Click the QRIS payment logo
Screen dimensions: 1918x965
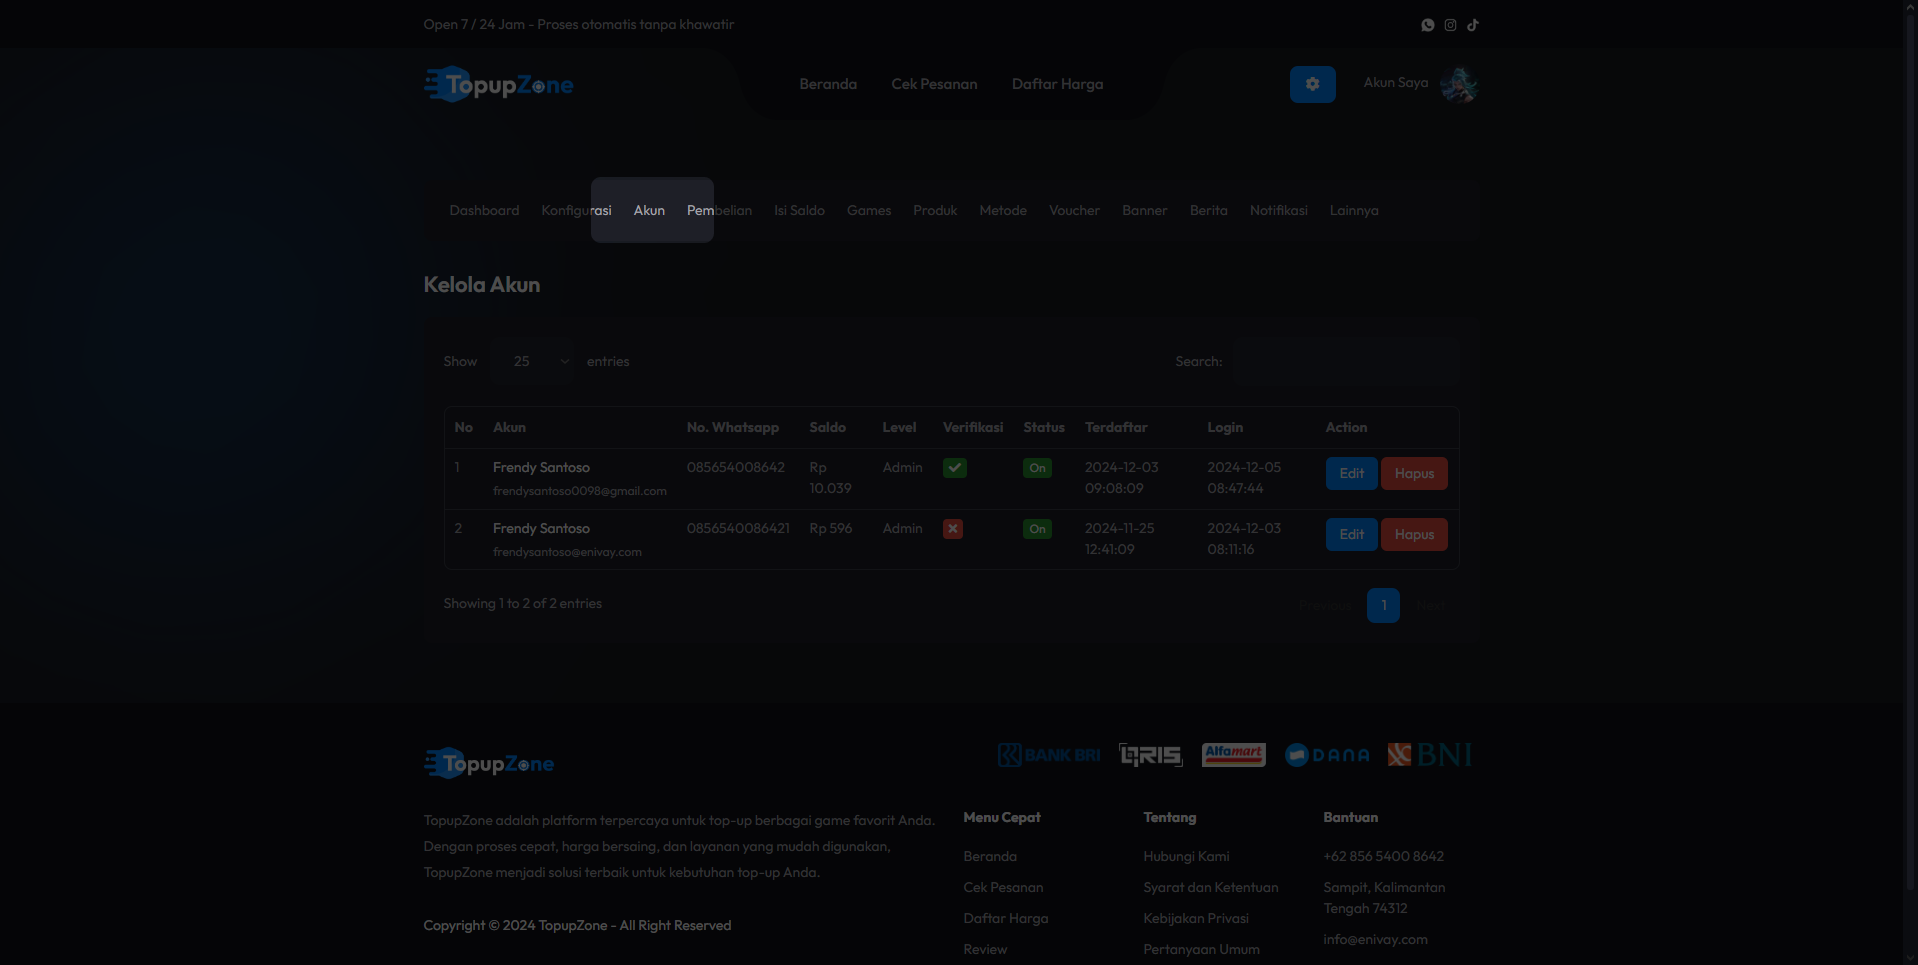tap(1151, 755)
